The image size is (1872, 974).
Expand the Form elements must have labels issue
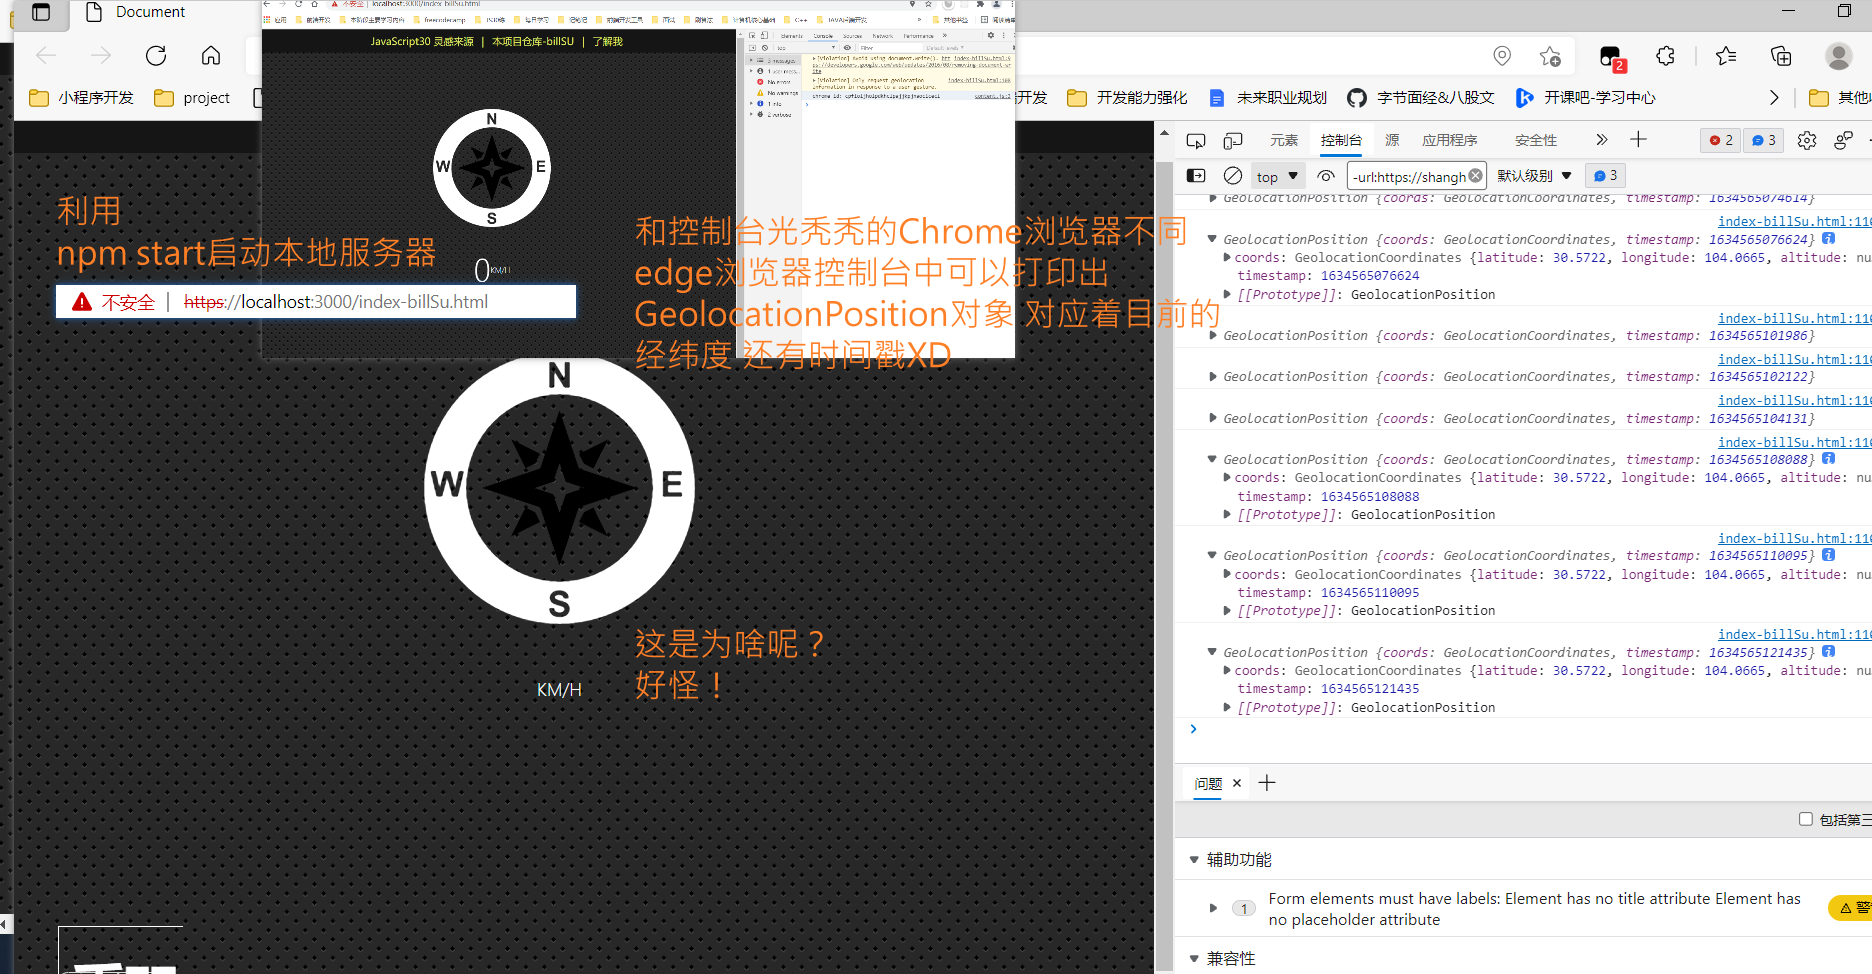tap(1213, 908)
